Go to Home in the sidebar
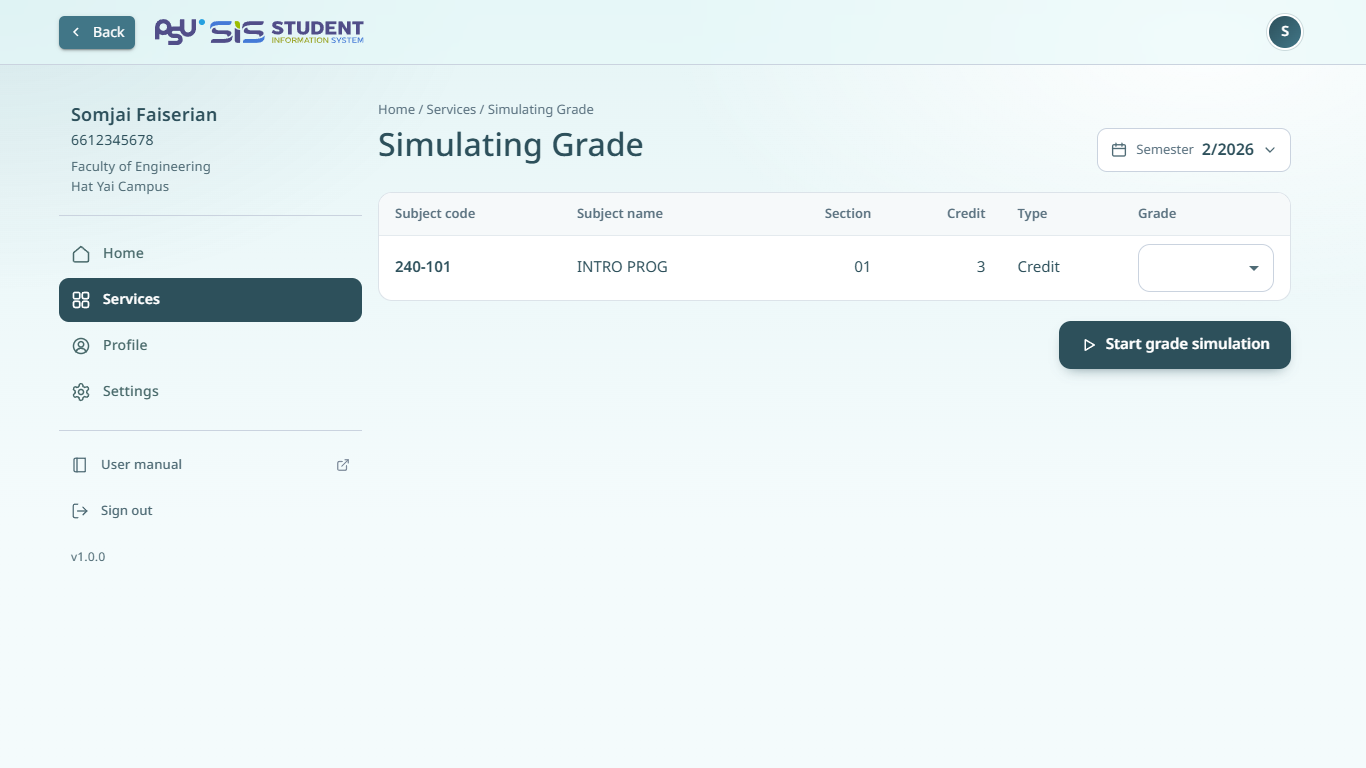Viewport: 1366px width, 768px height. 210,254
